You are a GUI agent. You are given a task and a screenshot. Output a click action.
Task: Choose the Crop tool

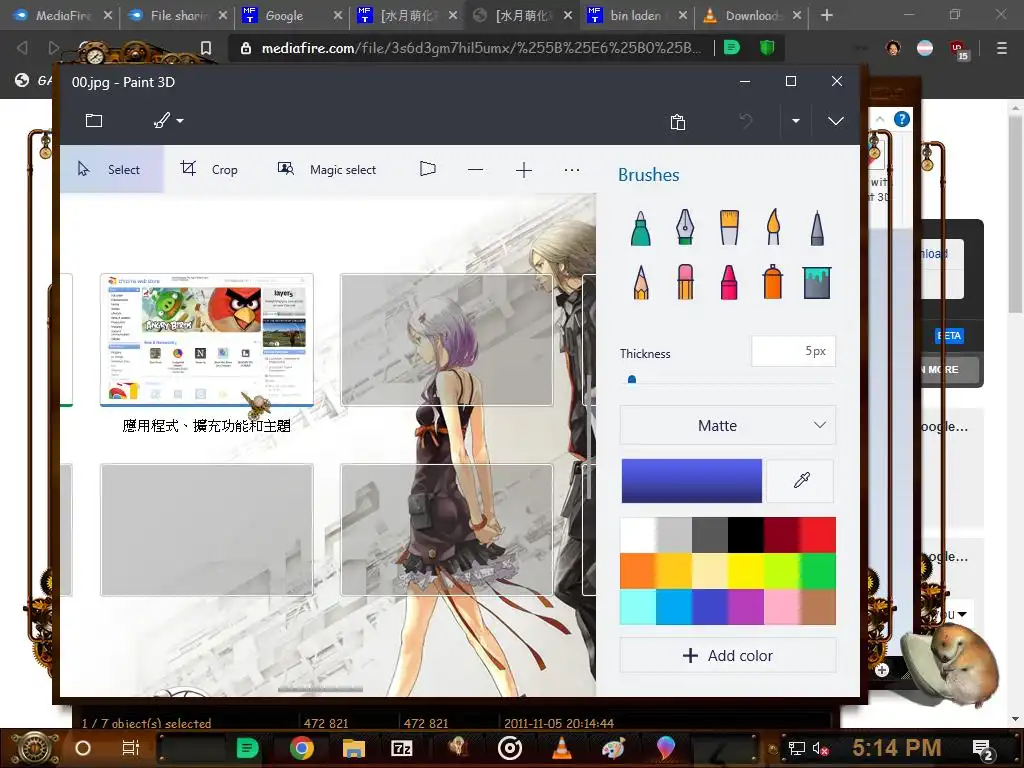pyautogui.click(x=209, y=169)
